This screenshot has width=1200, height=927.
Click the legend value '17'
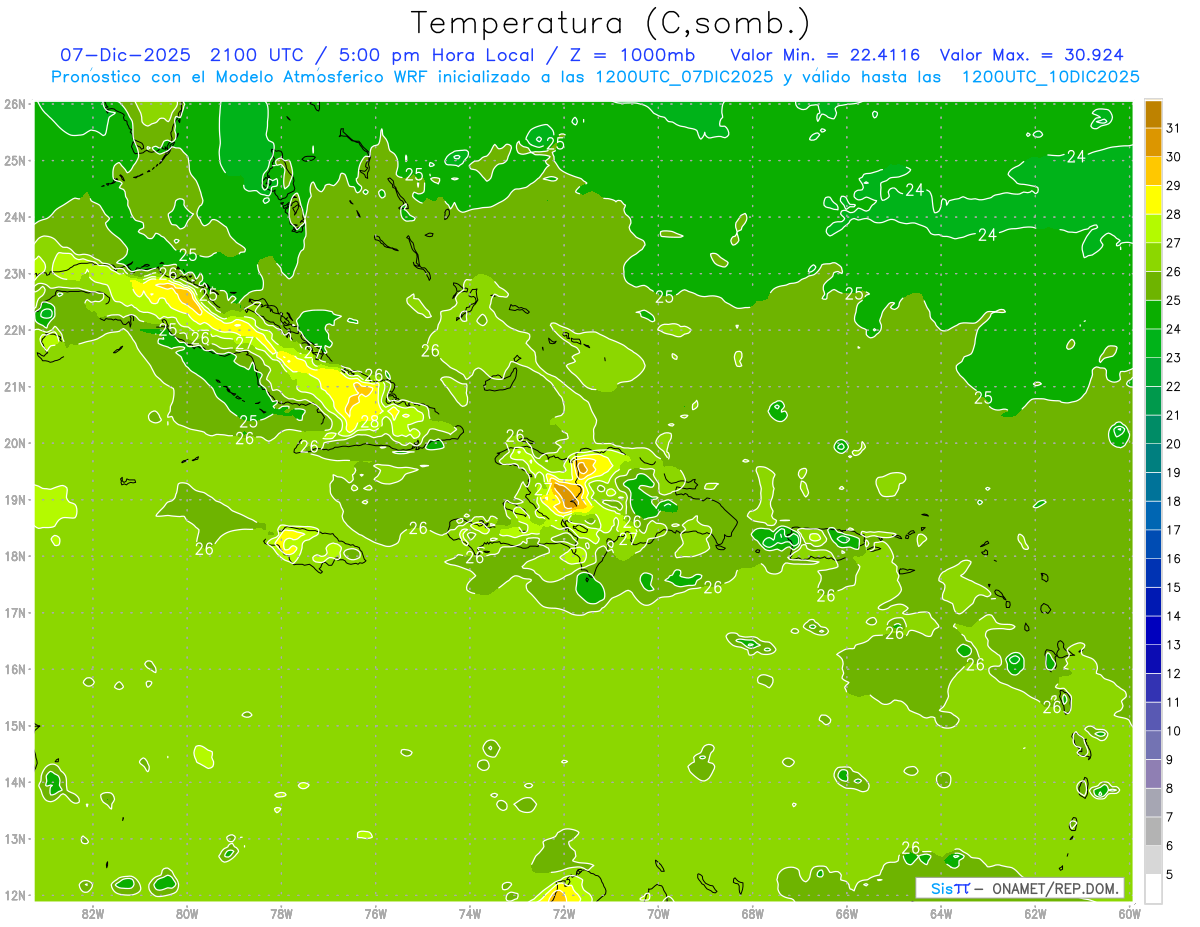point(1173,530)
